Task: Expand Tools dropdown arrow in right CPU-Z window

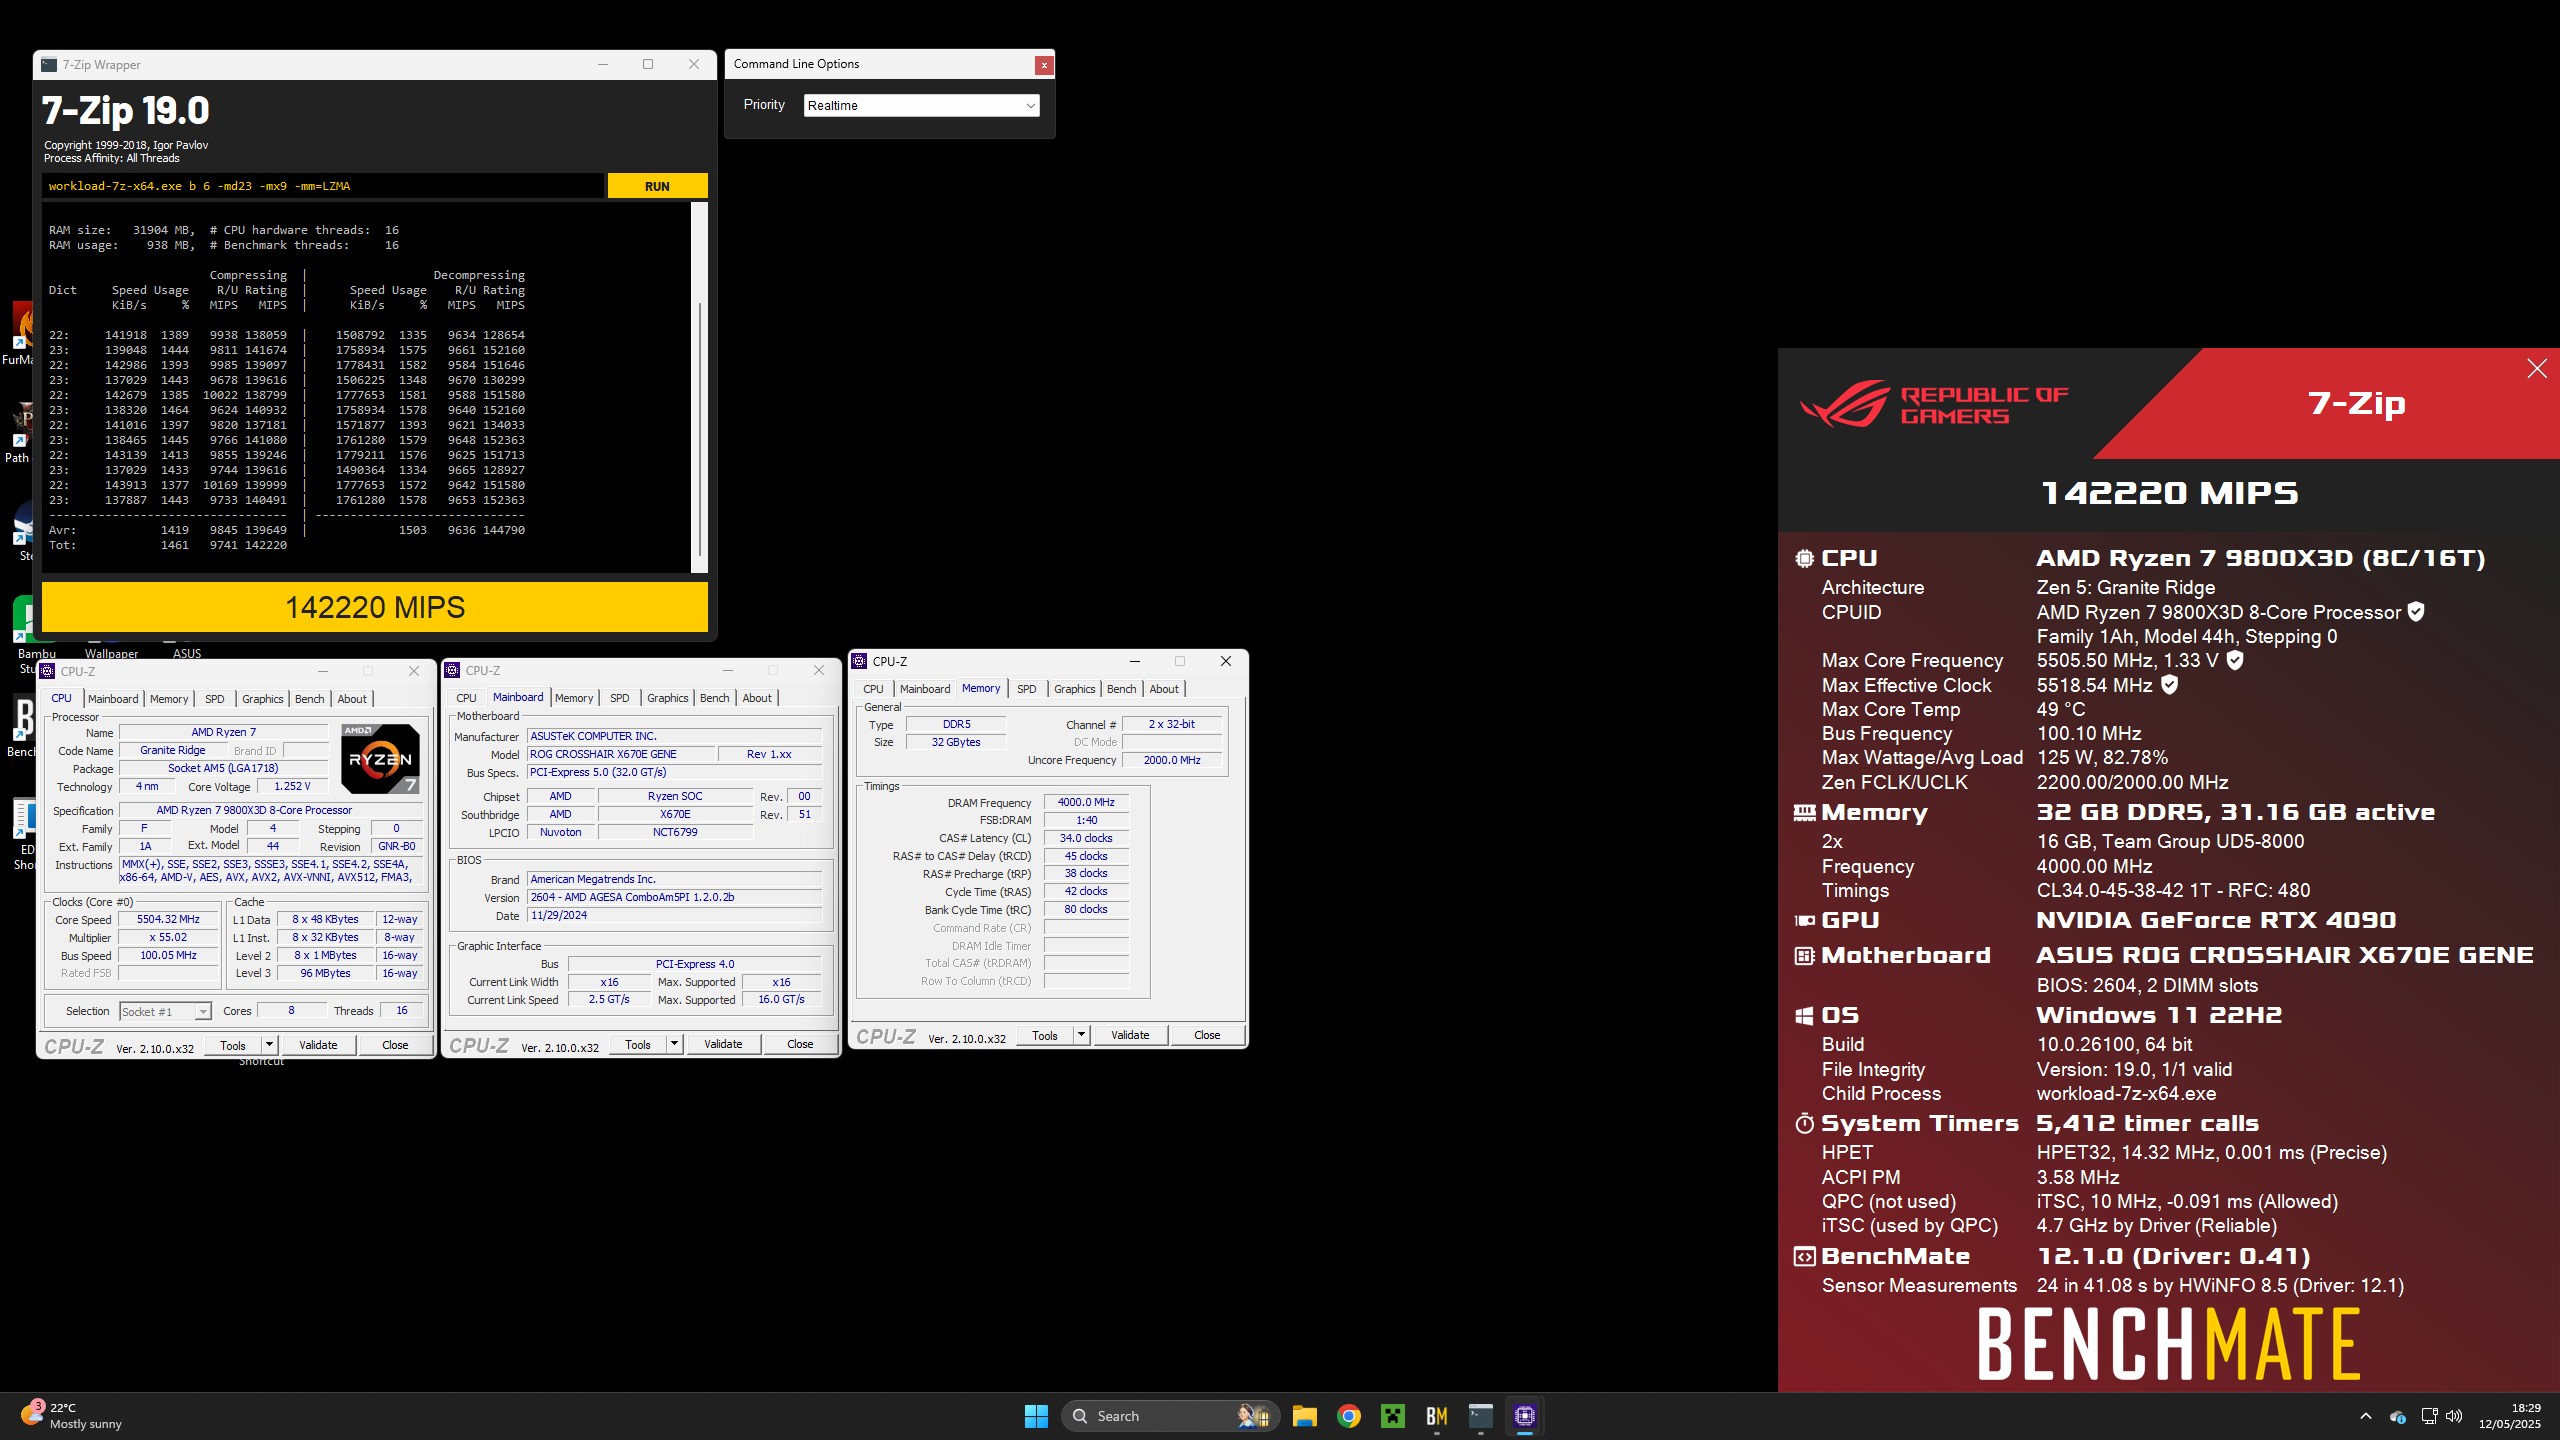Action: 1081,1036
